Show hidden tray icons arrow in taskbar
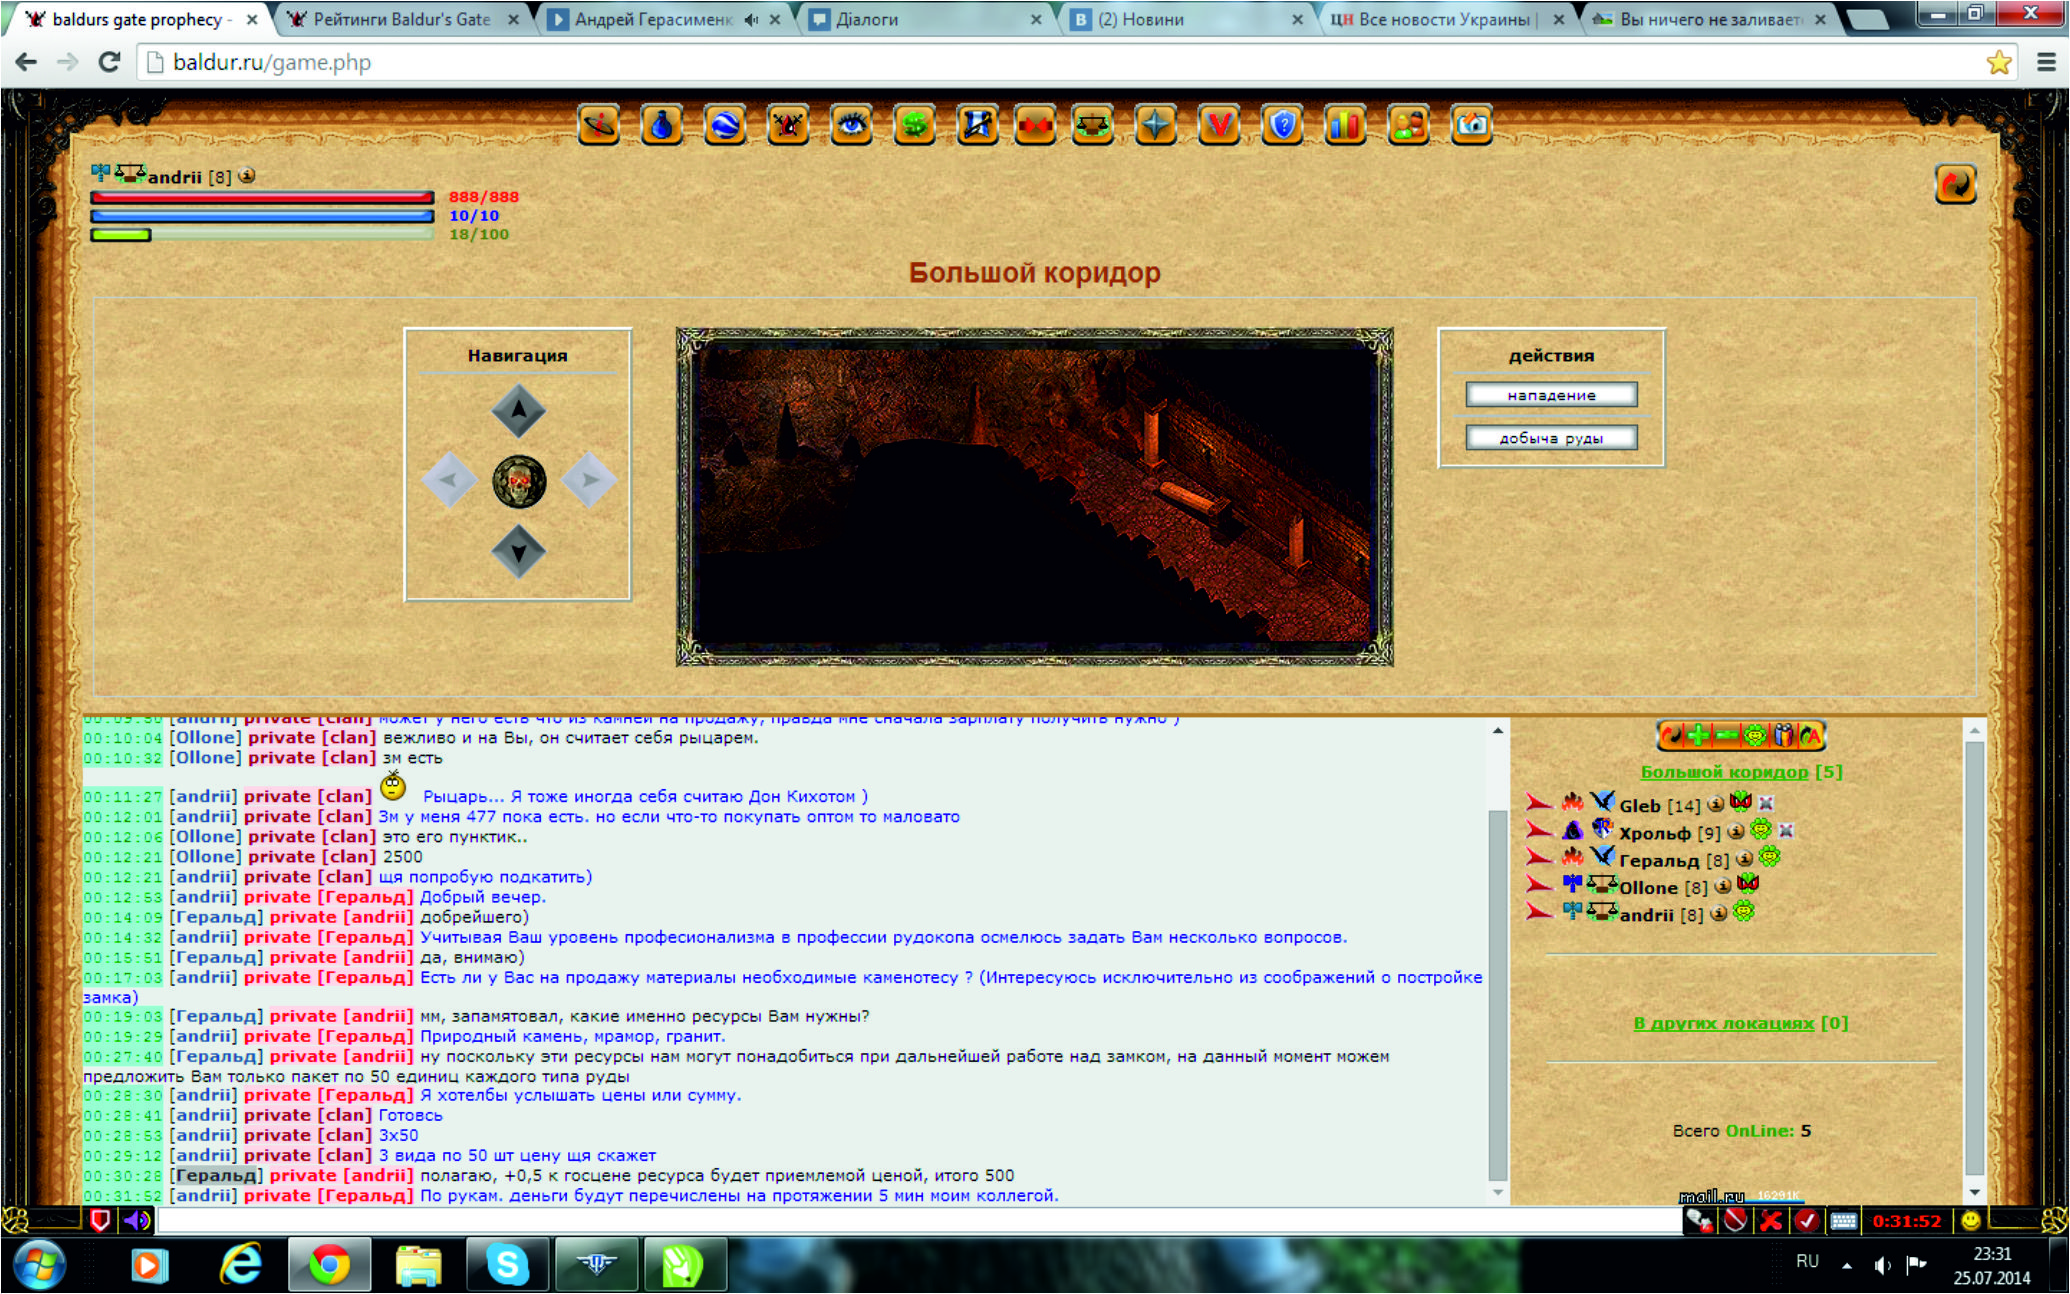The height and width of the screenshot is (1294, 2070). (x=1847, y=1265)
